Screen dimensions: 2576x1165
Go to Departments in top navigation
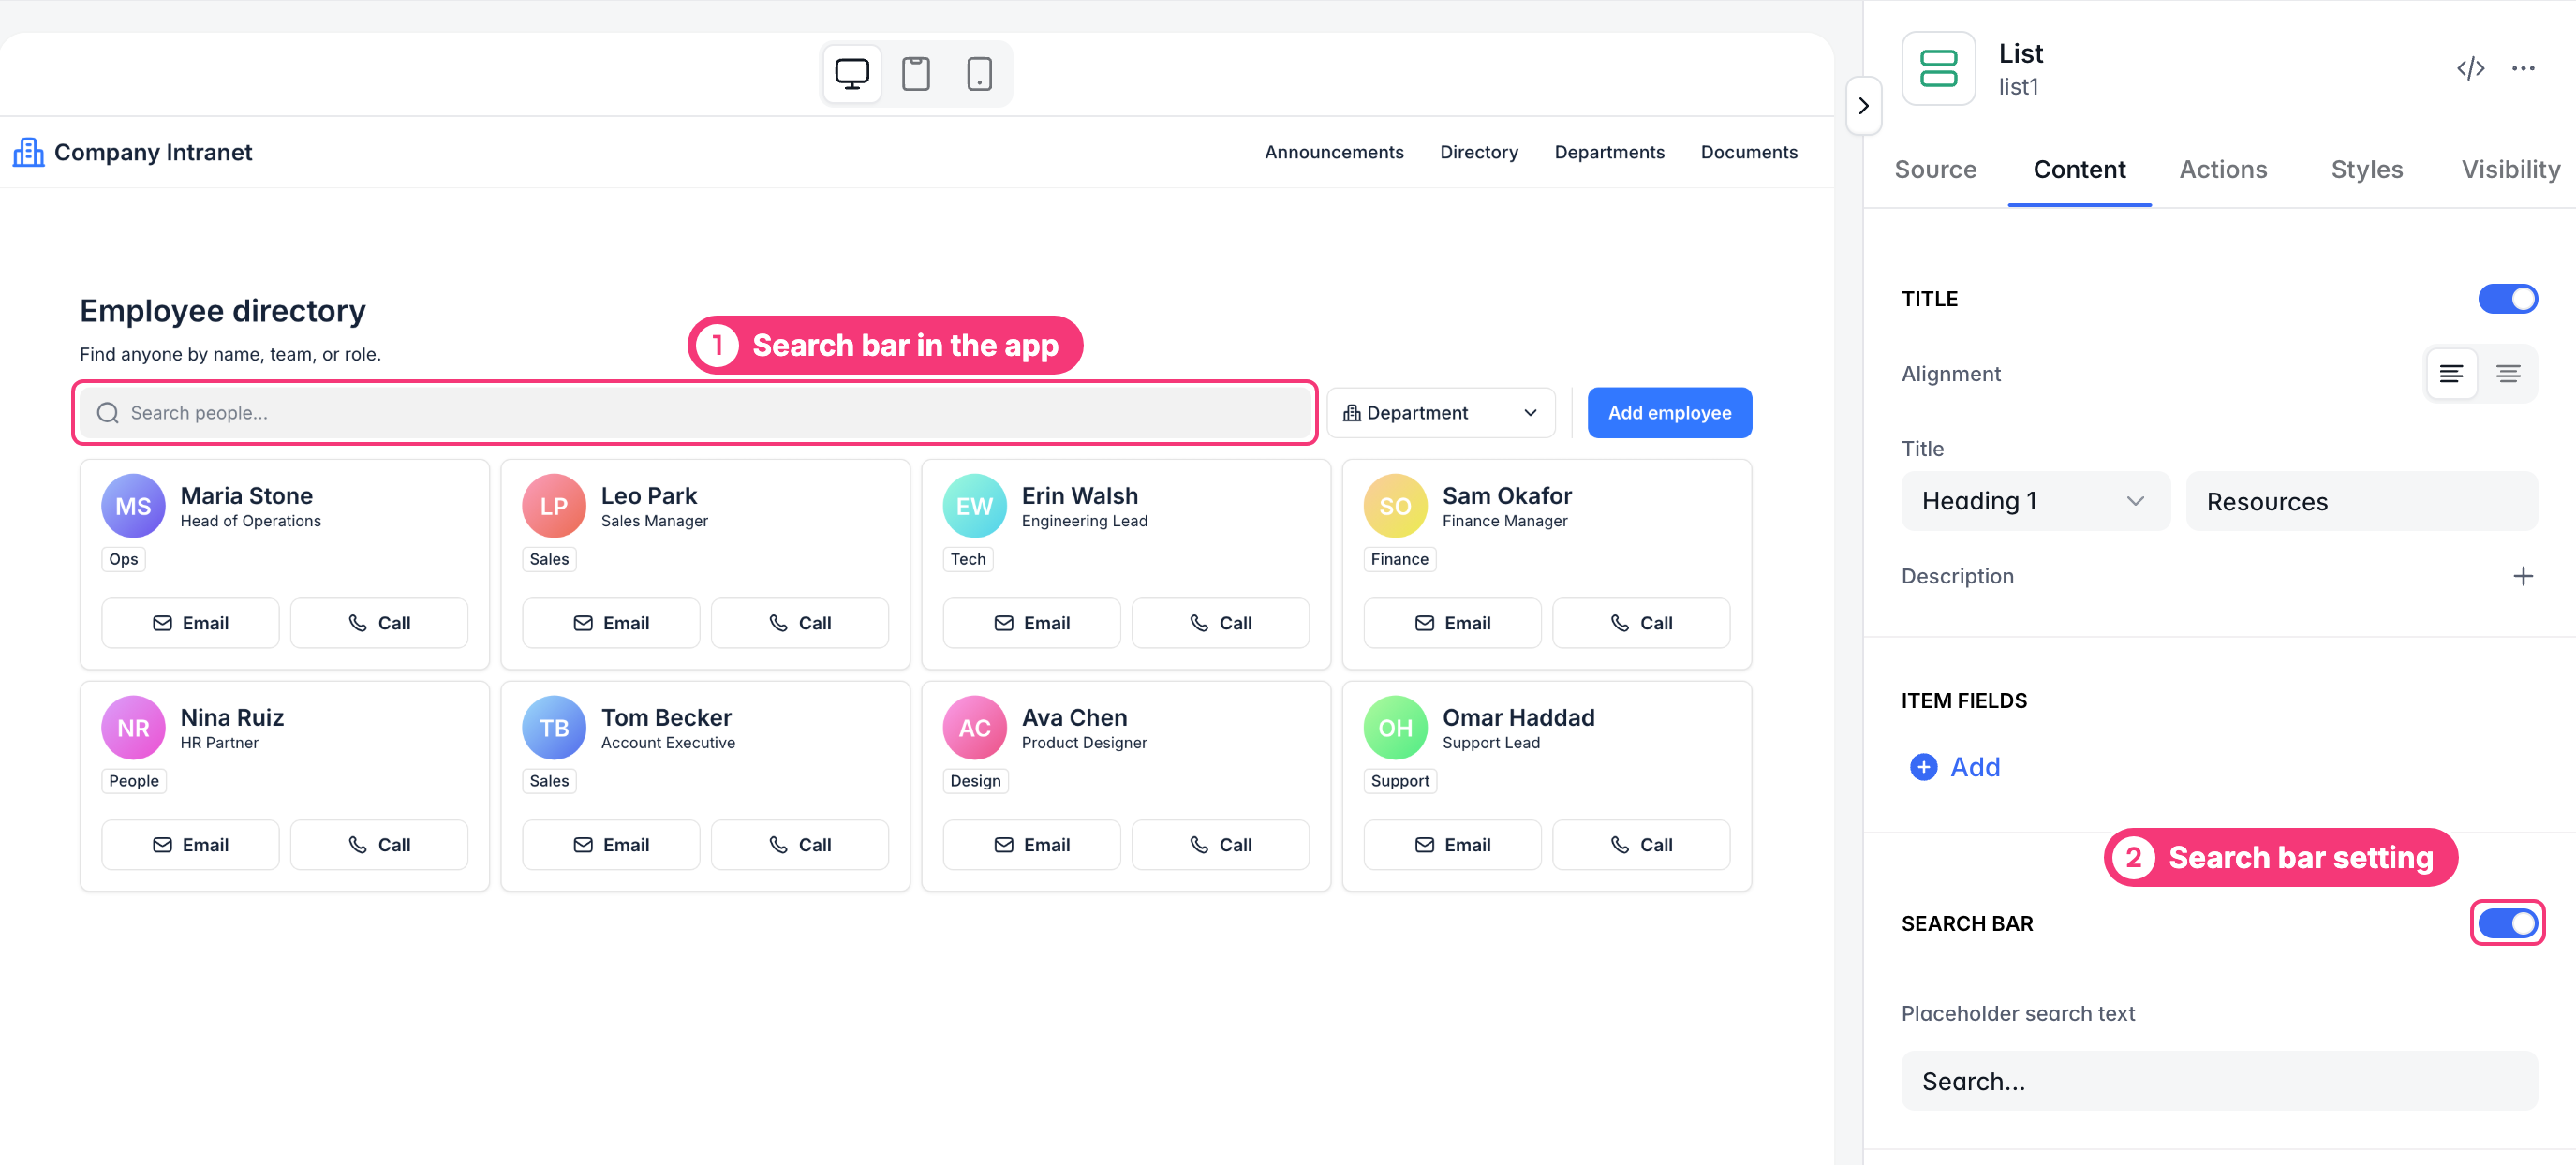1608,152
